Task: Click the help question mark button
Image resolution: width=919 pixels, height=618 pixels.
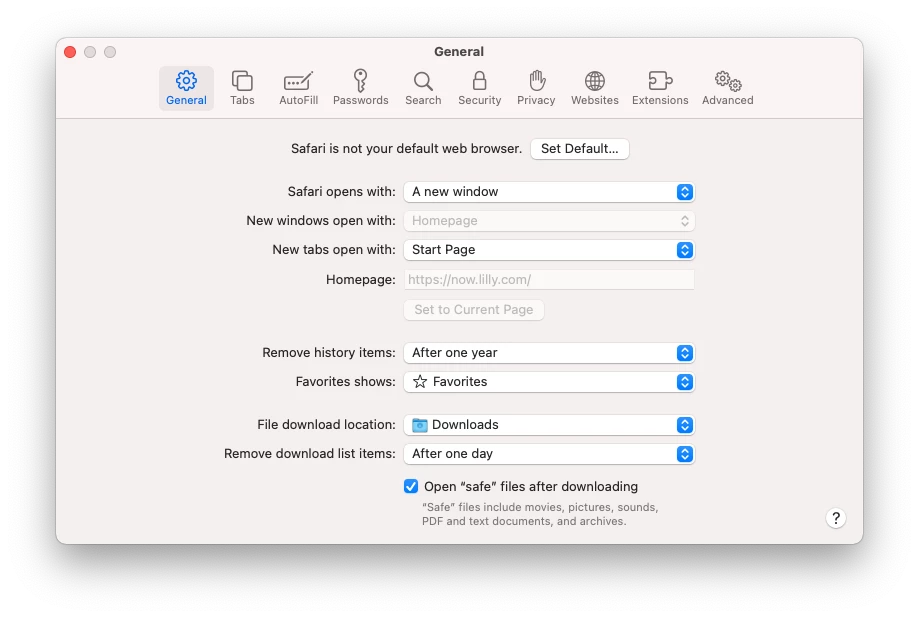Action: point(836,518)
